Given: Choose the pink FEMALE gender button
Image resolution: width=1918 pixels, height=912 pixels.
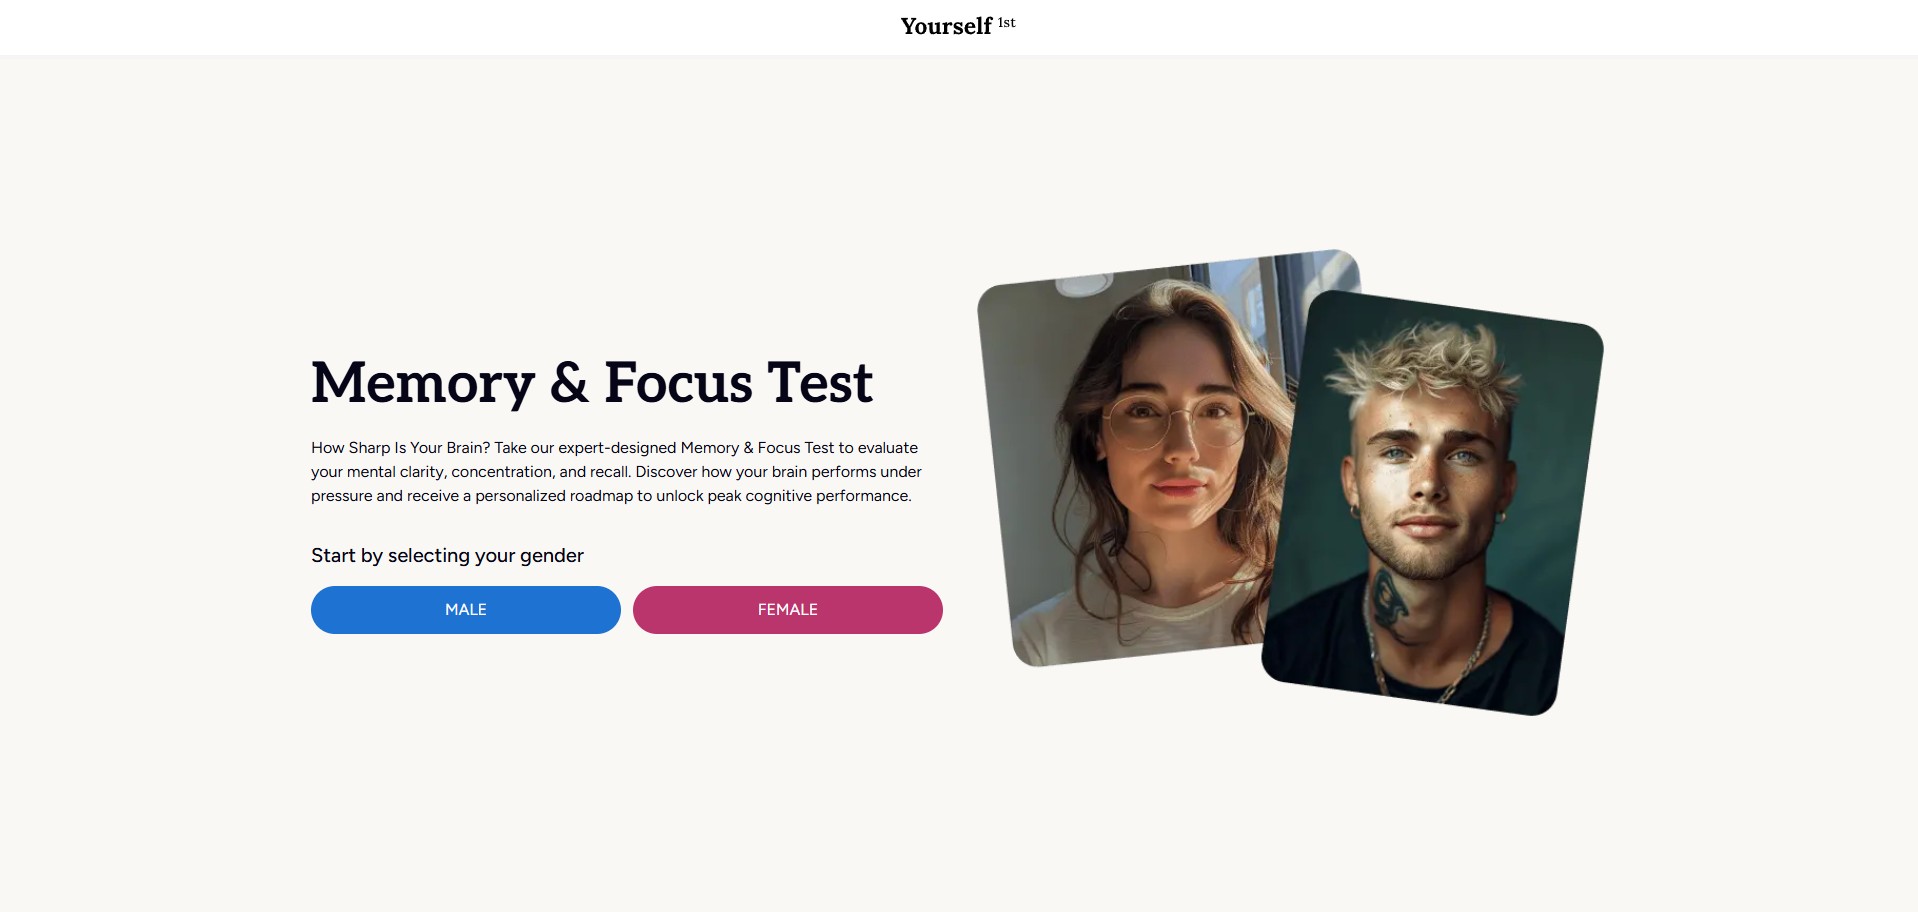Looking at the screenshot, I should (x=787, y=610).
